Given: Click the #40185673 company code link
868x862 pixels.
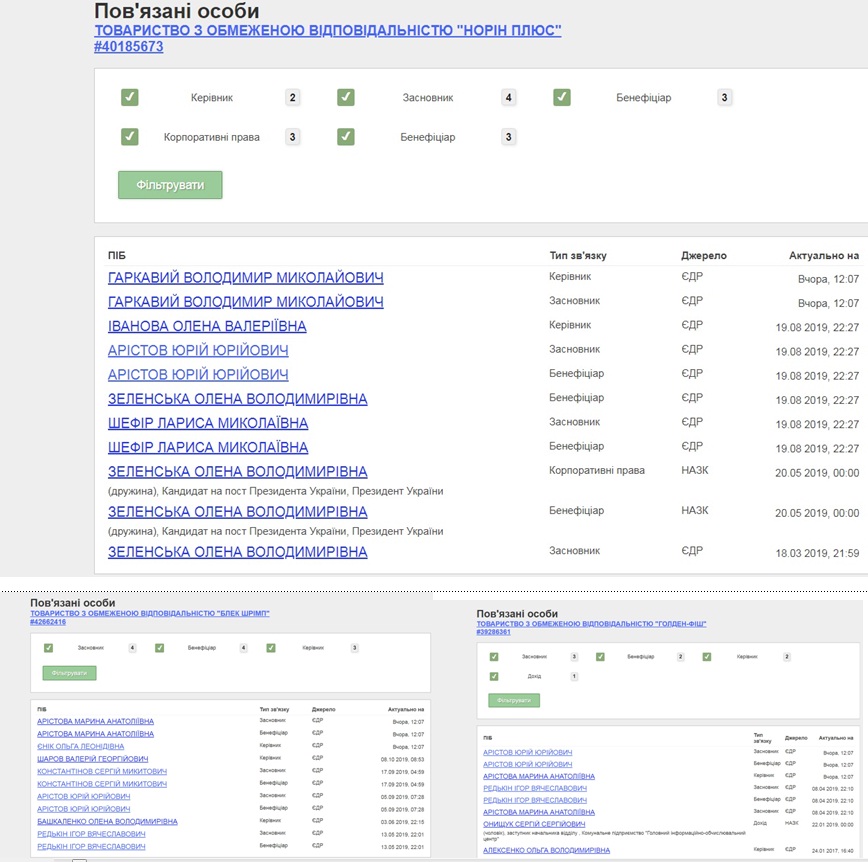Looking at the screenshot, I should [x=128, y=47].
